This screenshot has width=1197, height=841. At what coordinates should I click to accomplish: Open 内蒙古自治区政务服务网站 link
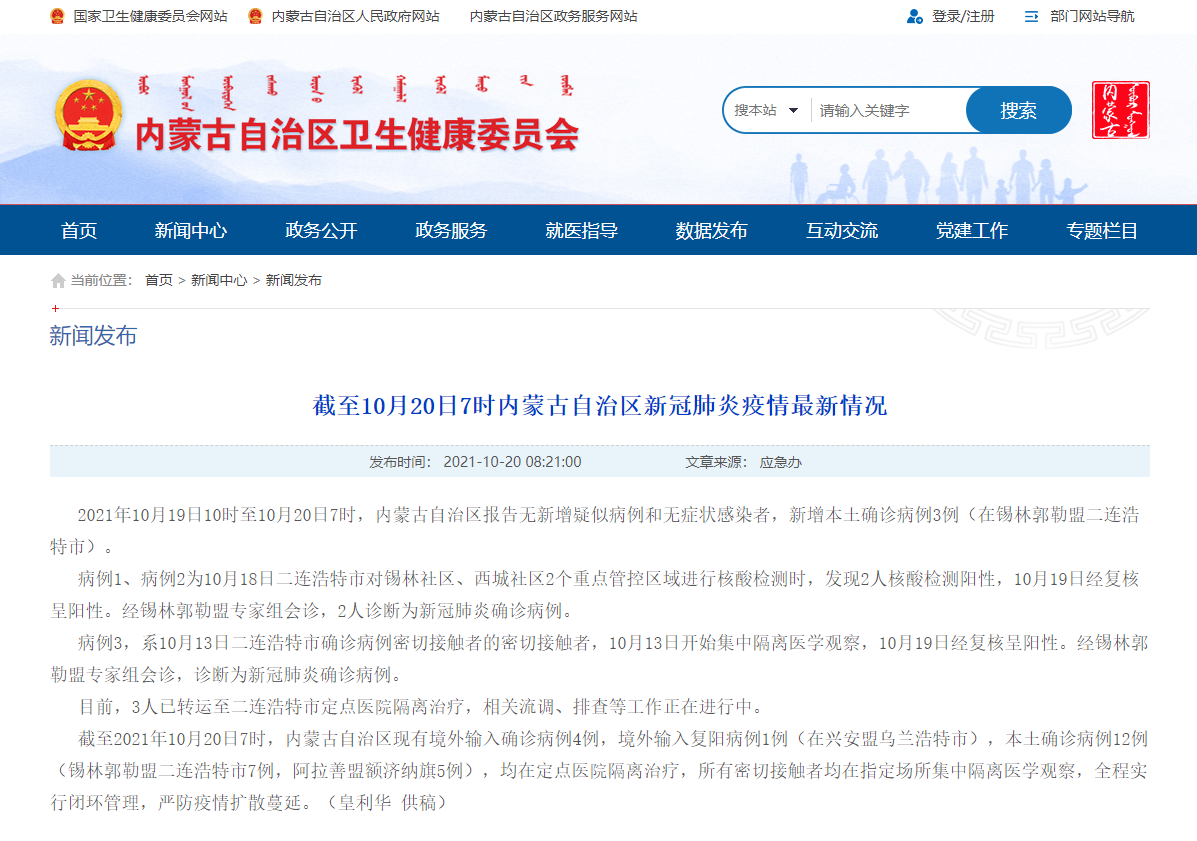[553, 16]
